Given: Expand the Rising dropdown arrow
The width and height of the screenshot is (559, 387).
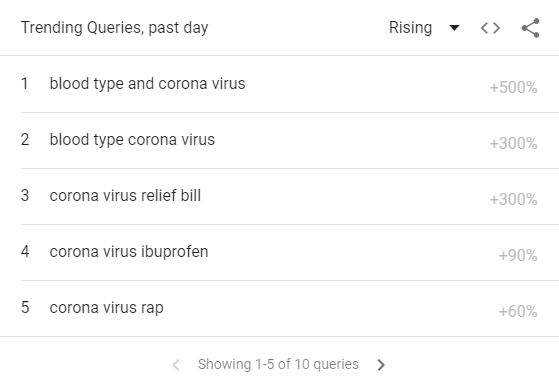Looking at the screenshot, I should click(x=454, y=28).
